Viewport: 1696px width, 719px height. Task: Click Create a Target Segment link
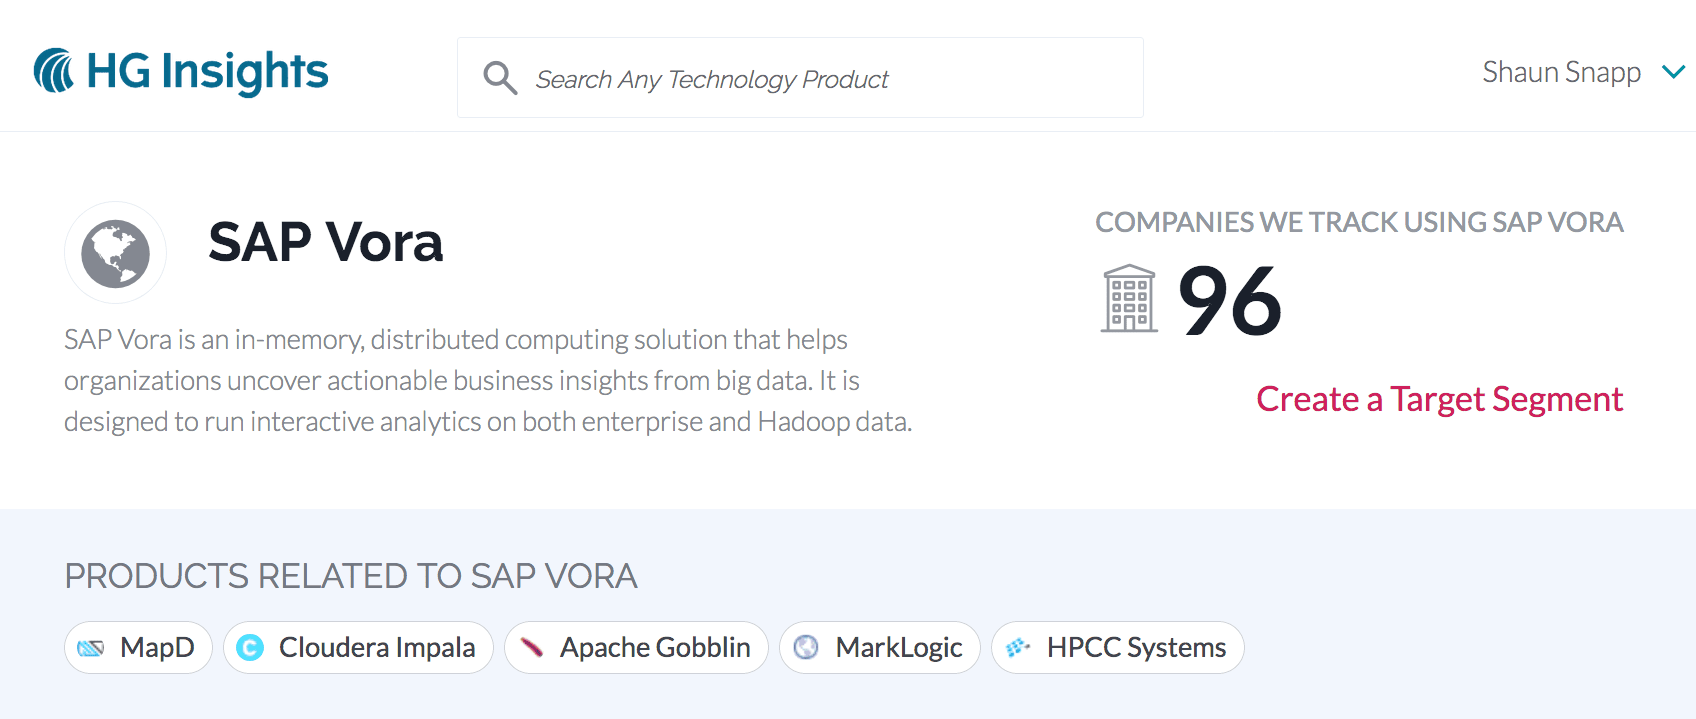[x=1439, y=399]
